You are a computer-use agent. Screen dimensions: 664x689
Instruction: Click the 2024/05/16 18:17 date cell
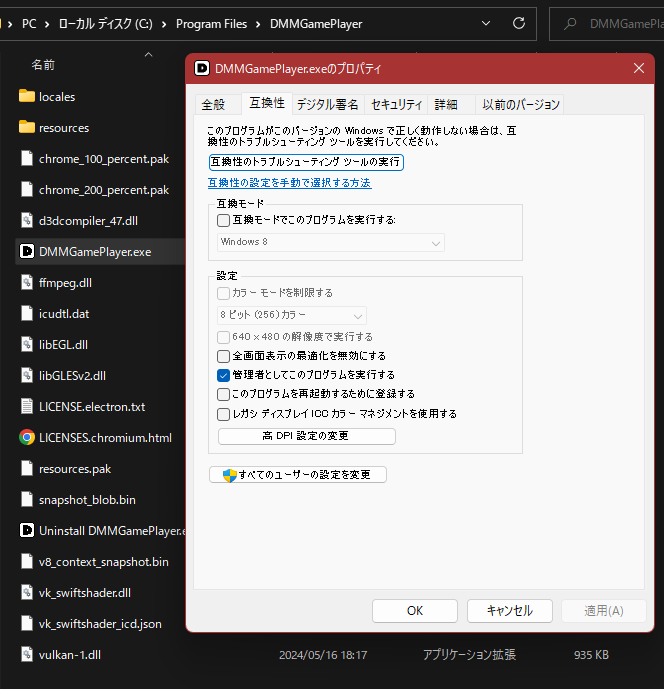pos(323,655)
